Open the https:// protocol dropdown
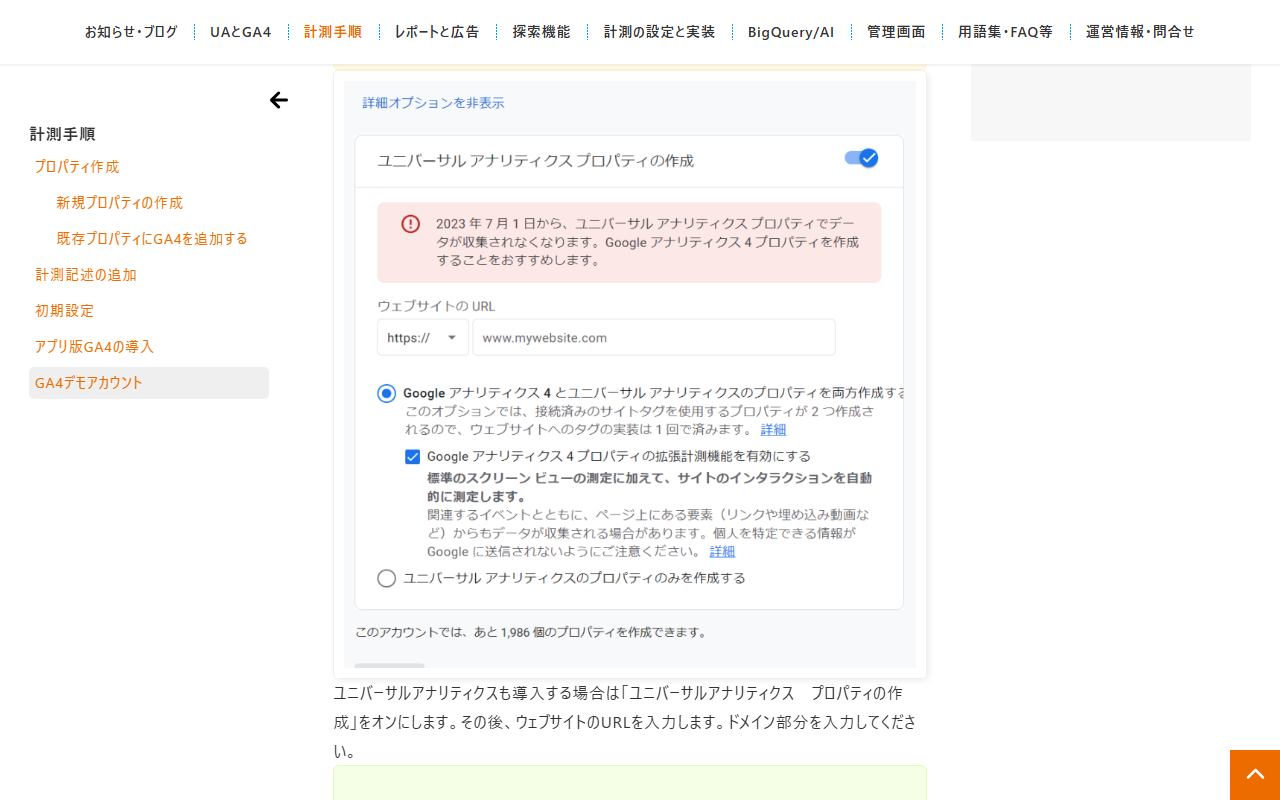 422,338
